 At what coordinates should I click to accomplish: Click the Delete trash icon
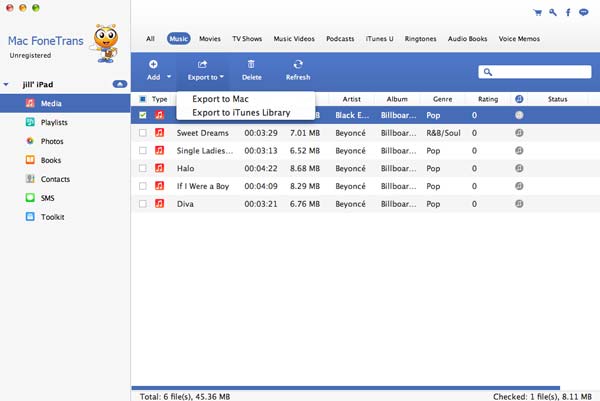pos(251,64)
